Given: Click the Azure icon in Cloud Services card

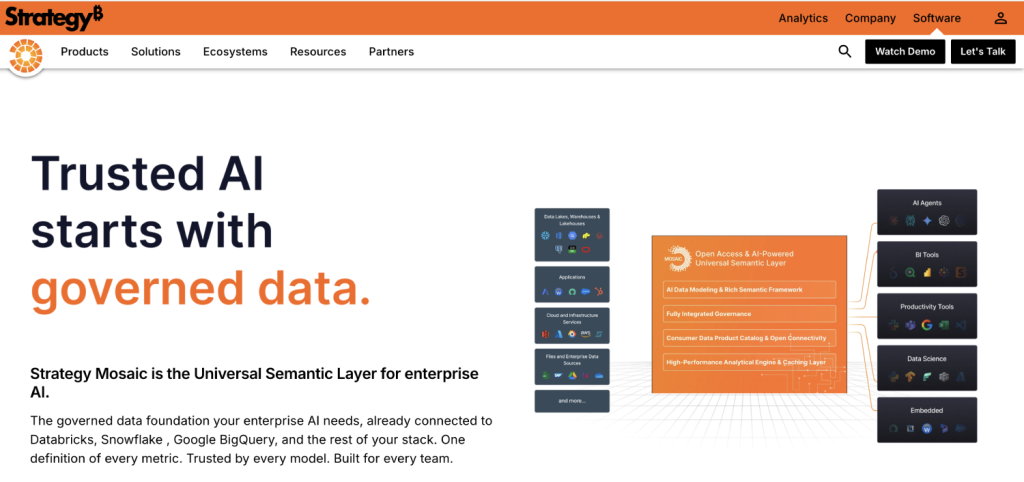Looking at the screenshot, I should coord(558,334).
